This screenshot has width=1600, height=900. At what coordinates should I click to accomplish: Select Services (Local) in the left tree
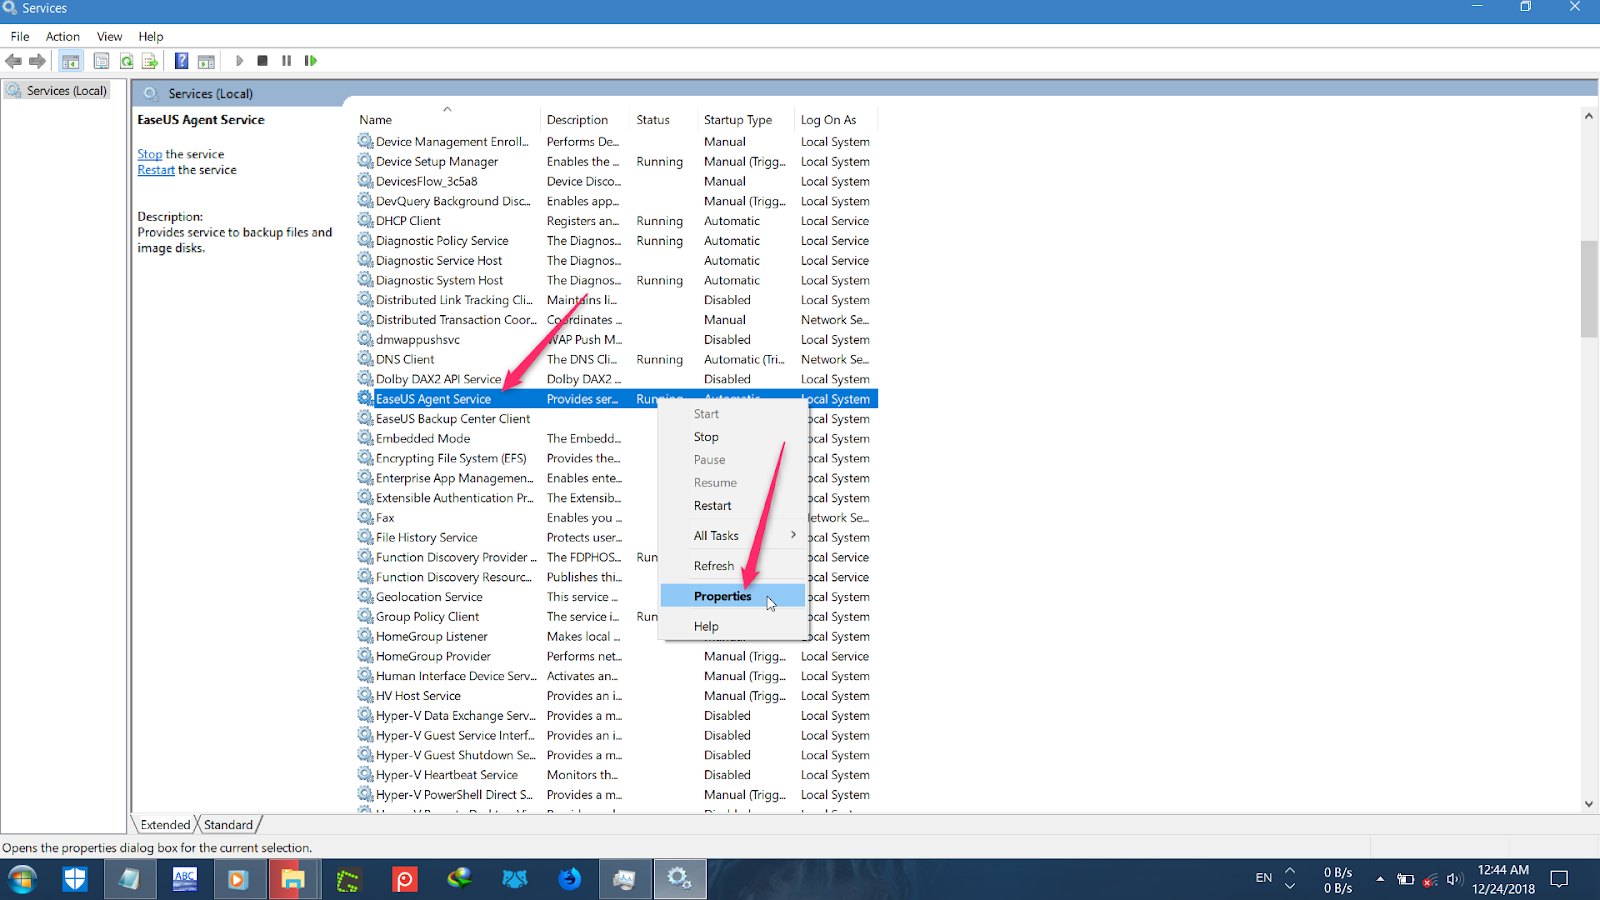[66, 91]
